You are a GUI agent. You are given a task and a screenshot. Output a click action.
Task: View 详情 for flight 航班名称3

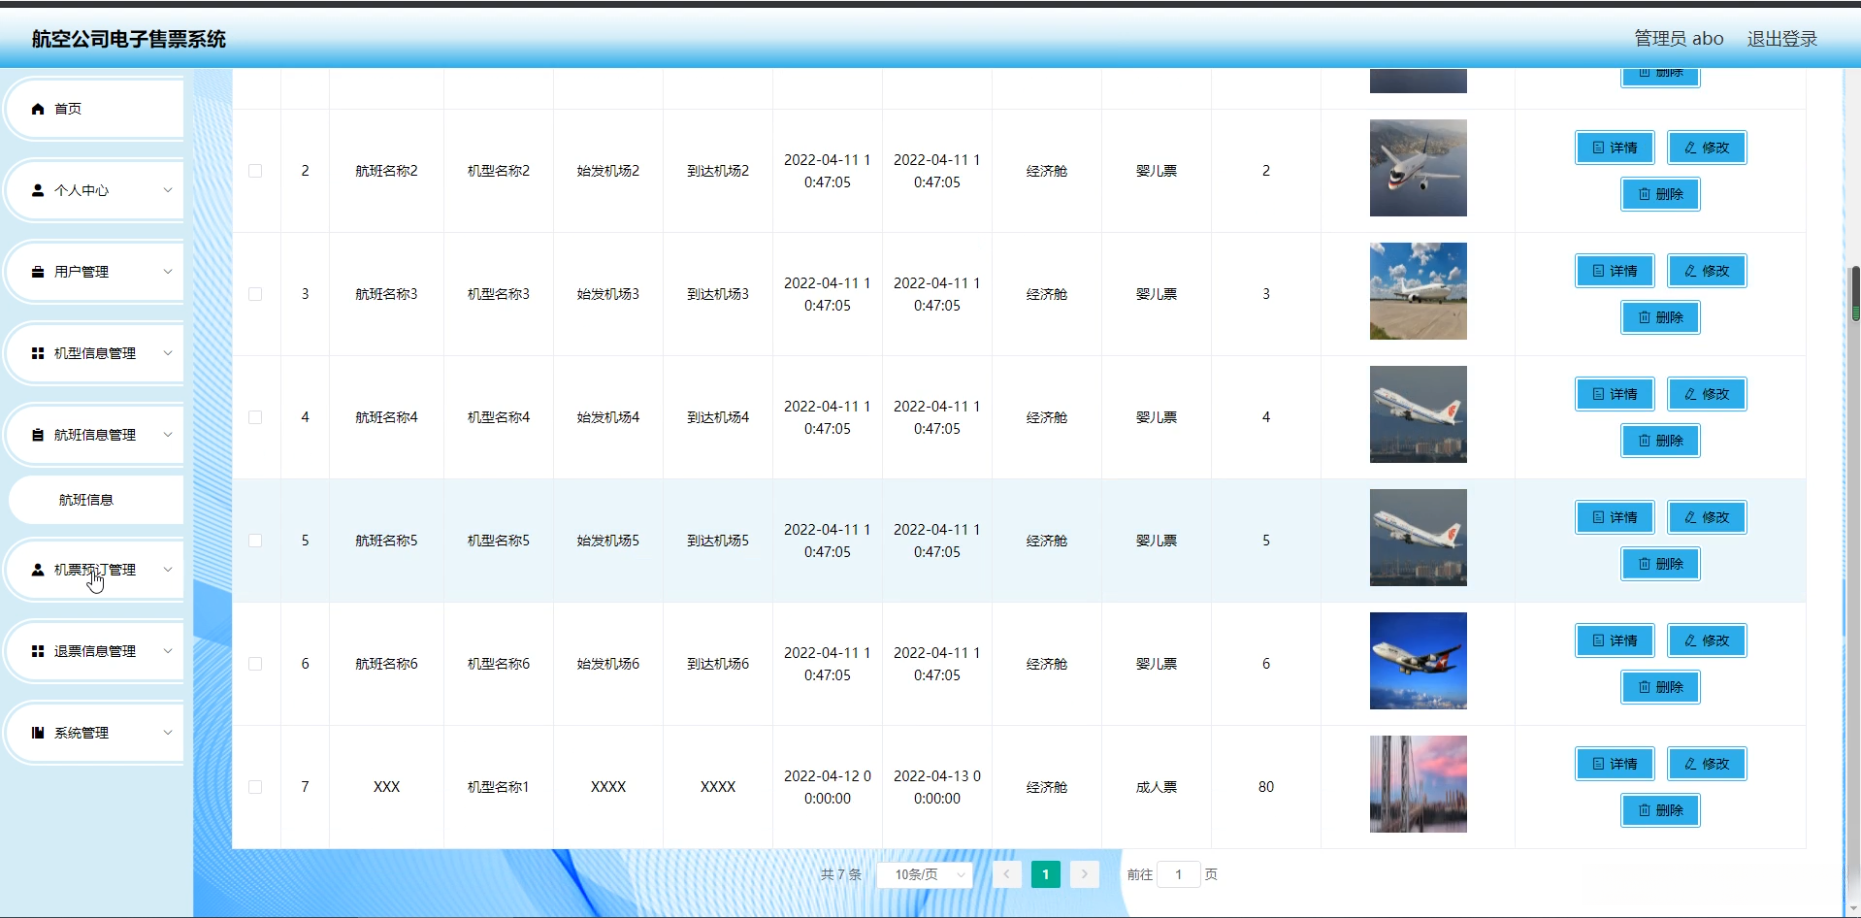1615,271
